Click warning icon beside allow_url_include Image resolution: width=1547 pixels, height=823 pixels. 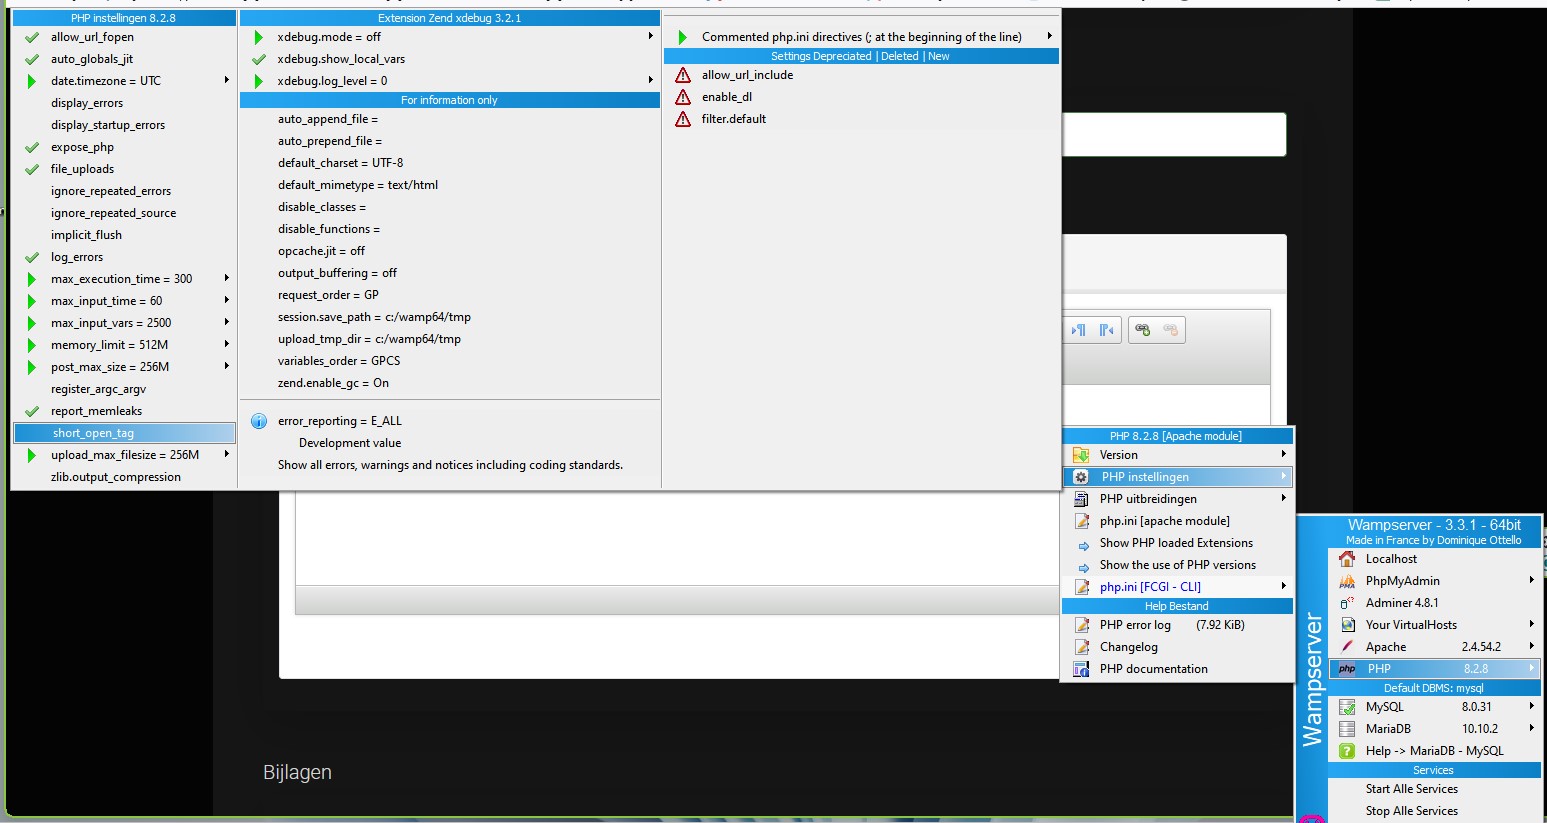(x=683, y=75)
